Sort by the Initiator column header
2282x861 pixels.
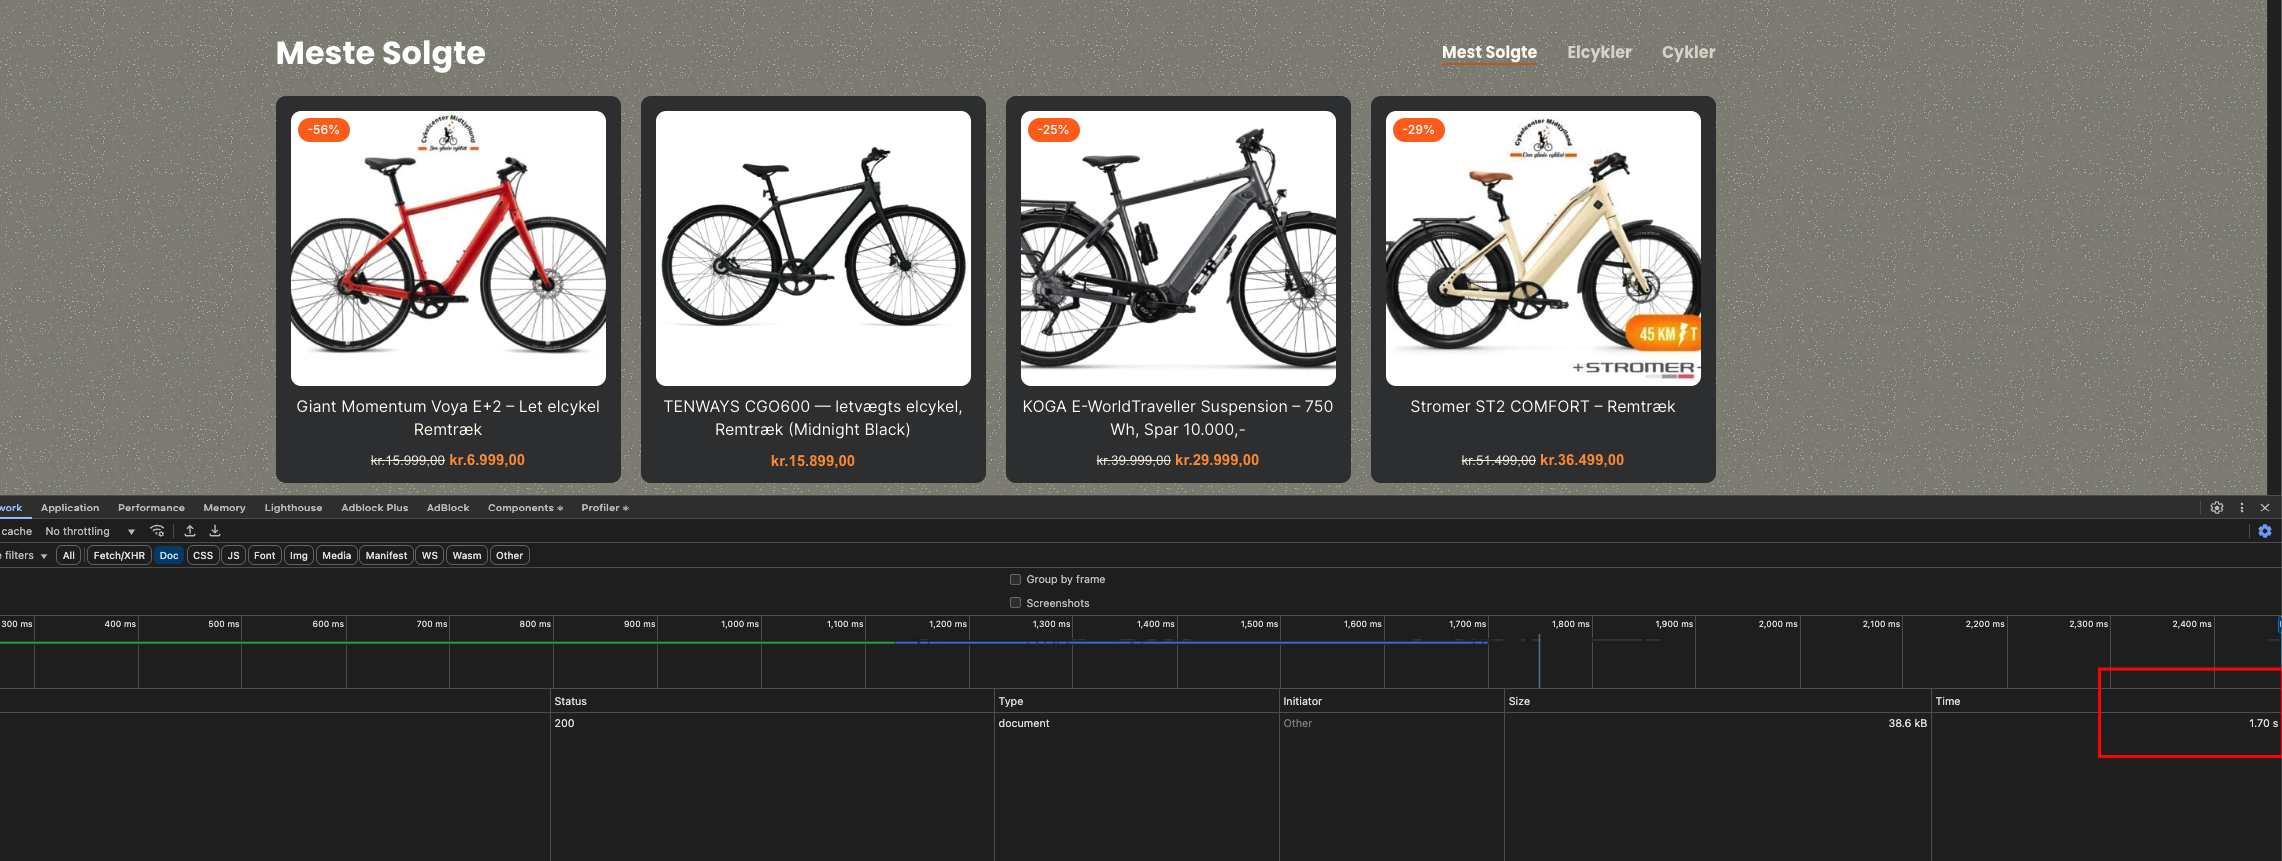[x=1392, y=701]
